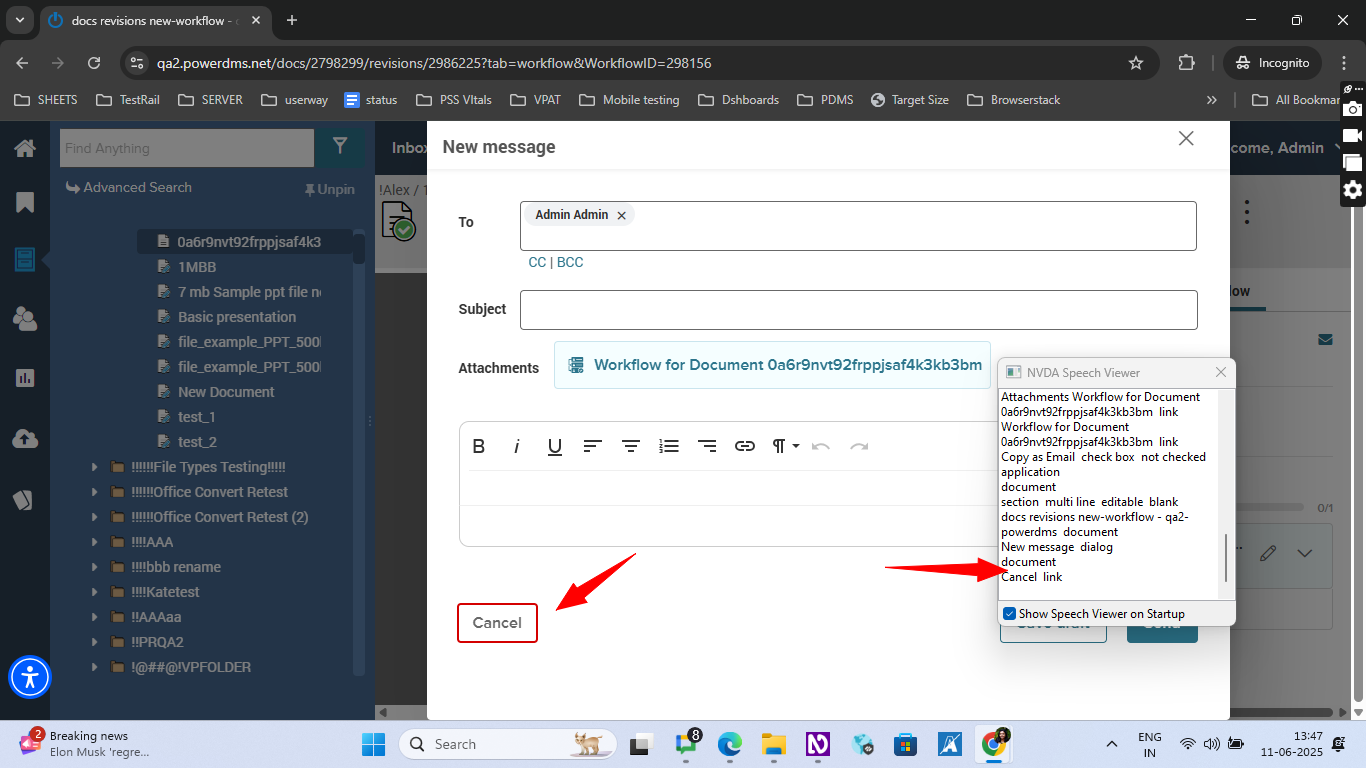Screen dimensions: 1366x768
Task: Center-align the message text
Action: [x=631, y=446]
